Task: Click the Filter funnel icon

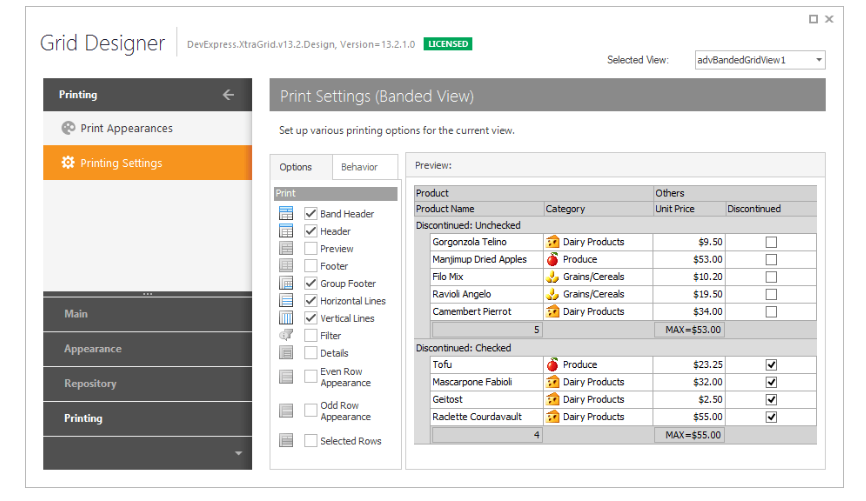Action: click(286, 335)
